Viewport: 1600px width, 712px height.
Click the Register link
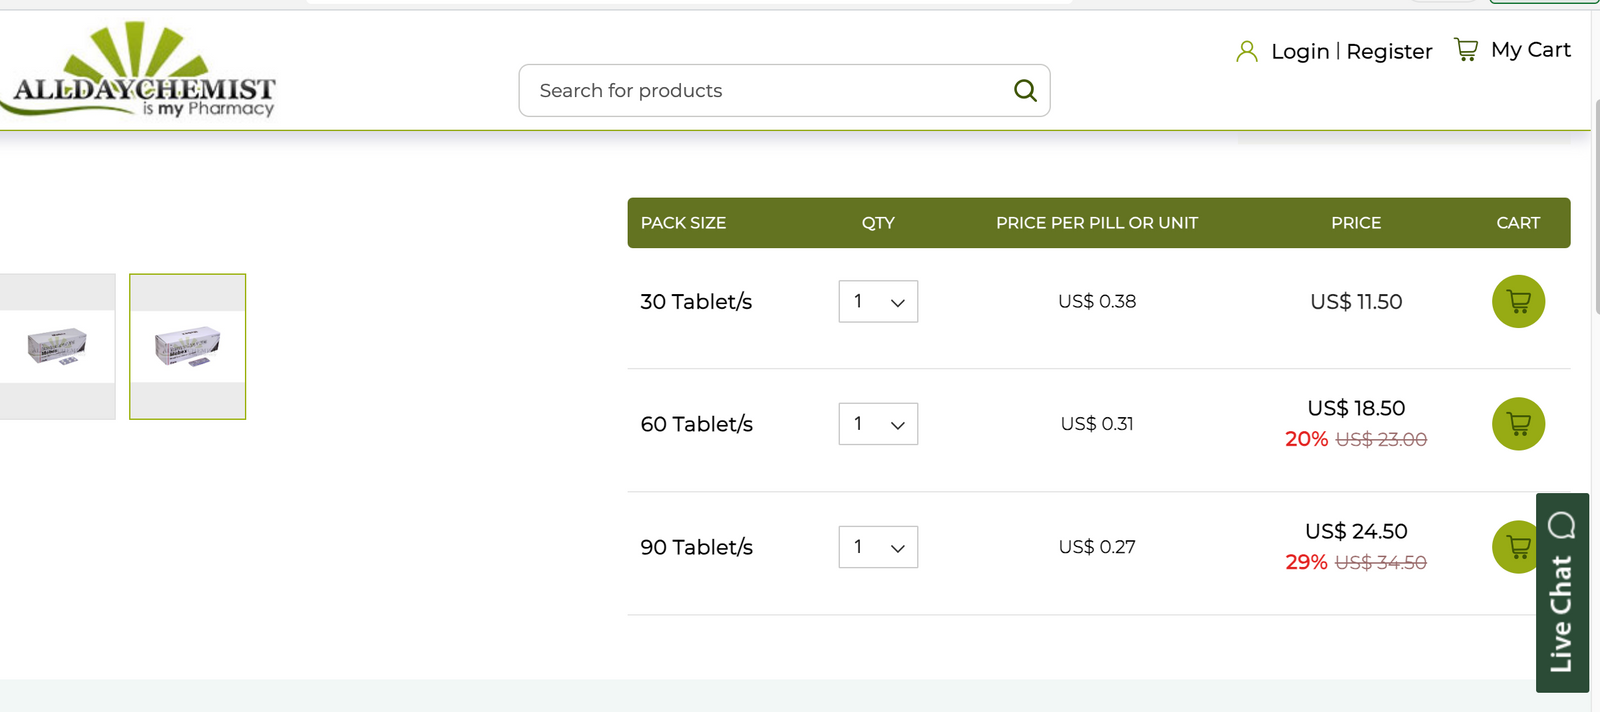coord(1389,51)
